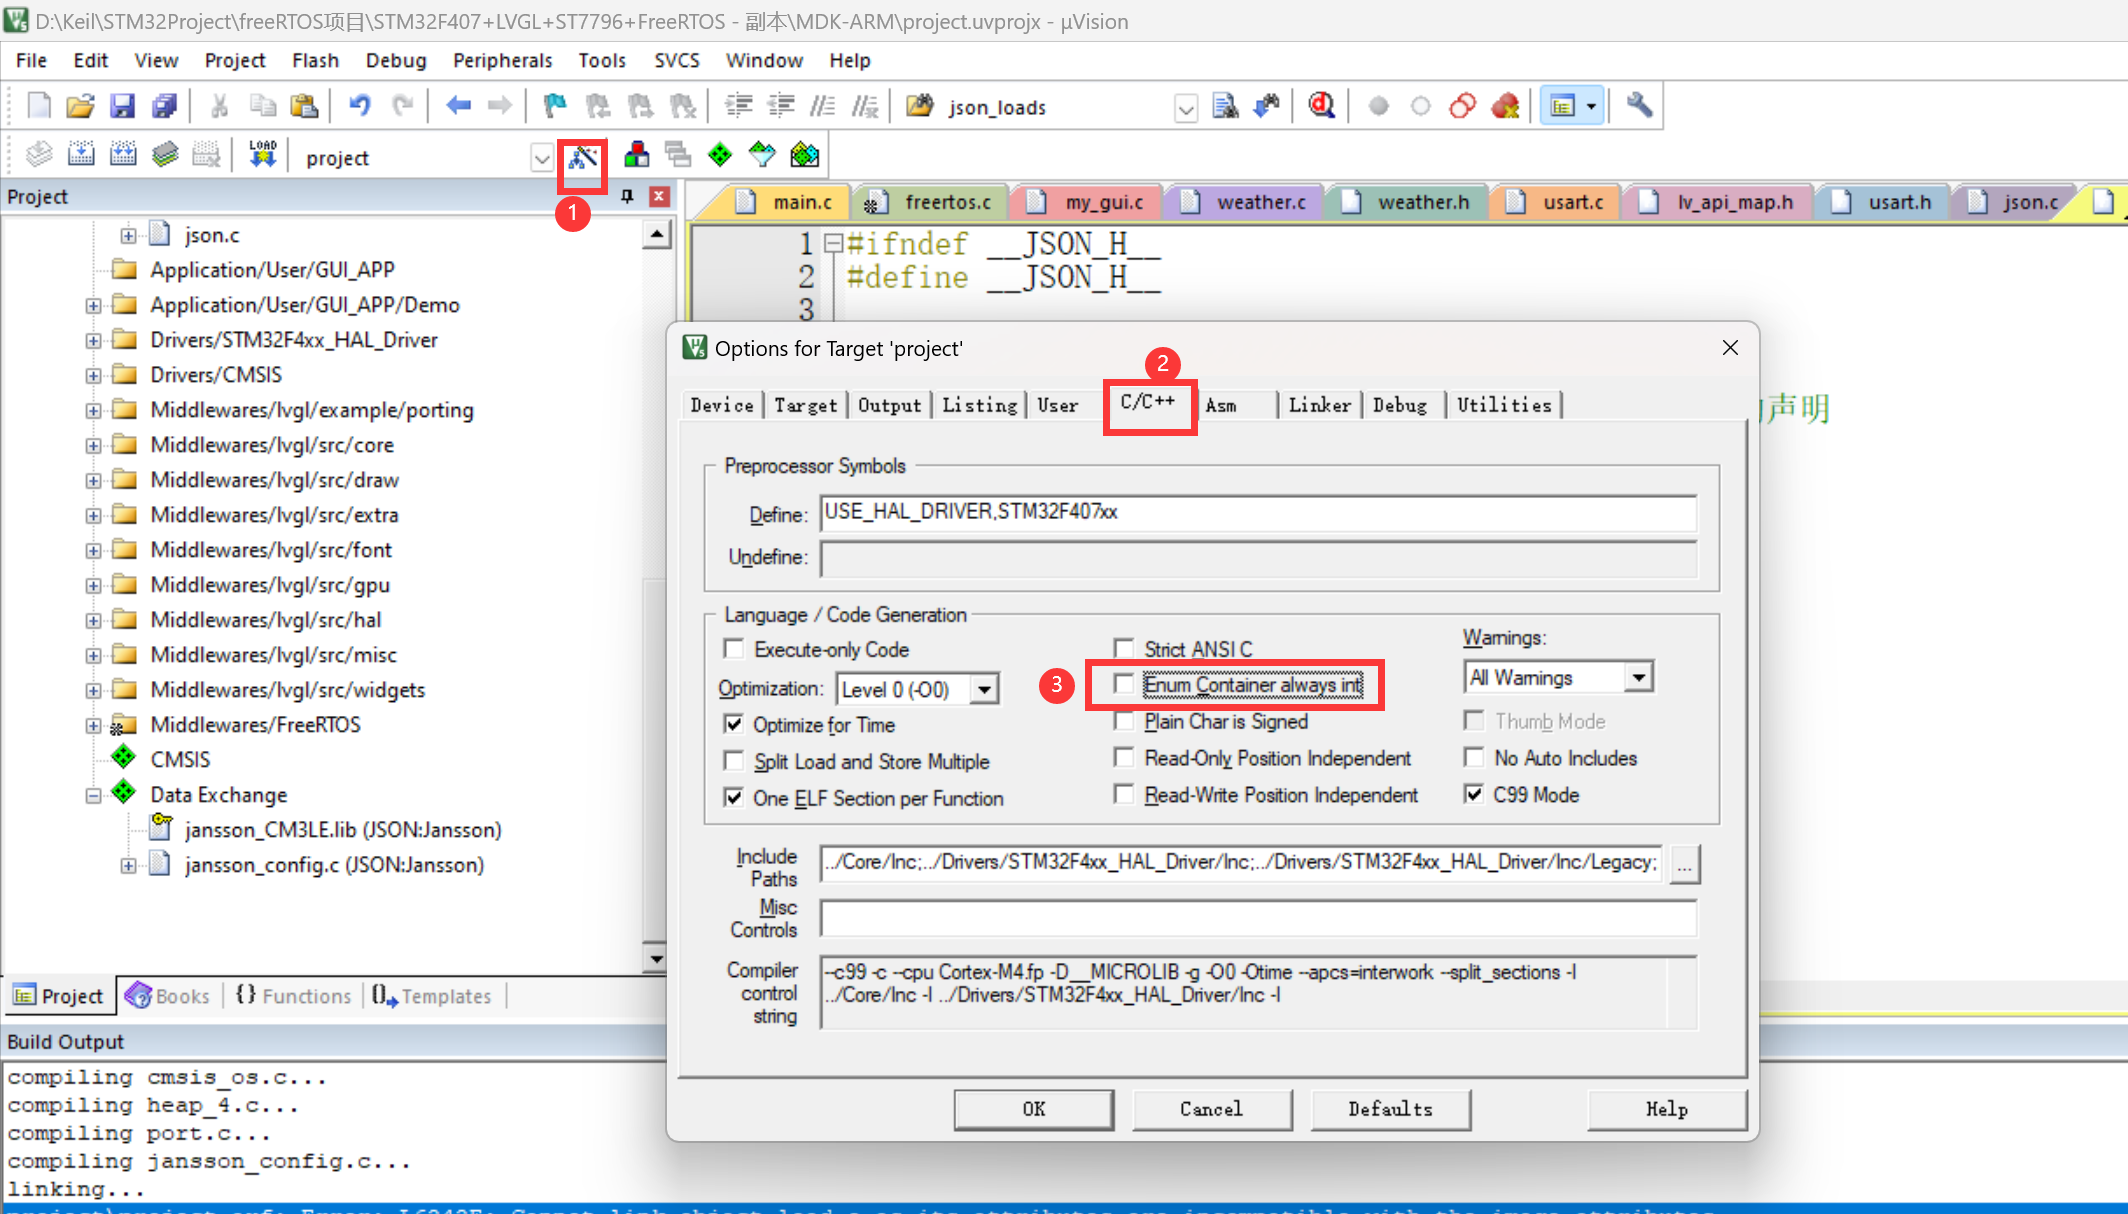Uncheck the C99 Mode checkbox
The height and width of the screenshot is (1214, 2128).
pos(1474,795)
